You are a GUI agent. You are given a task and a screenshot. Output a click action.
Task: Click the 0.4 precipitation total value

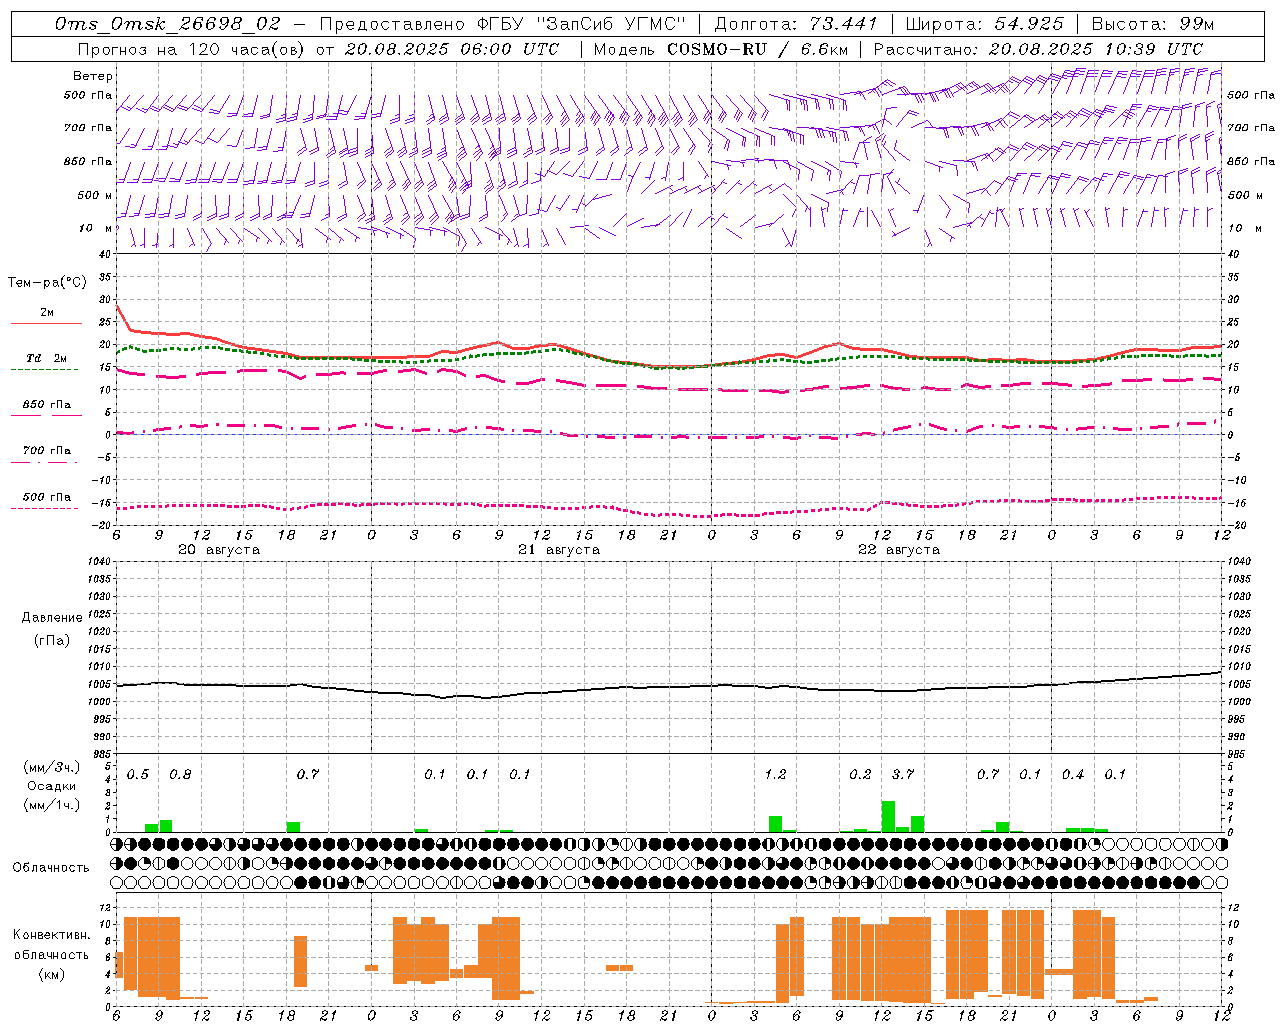tap(1073, 774)
